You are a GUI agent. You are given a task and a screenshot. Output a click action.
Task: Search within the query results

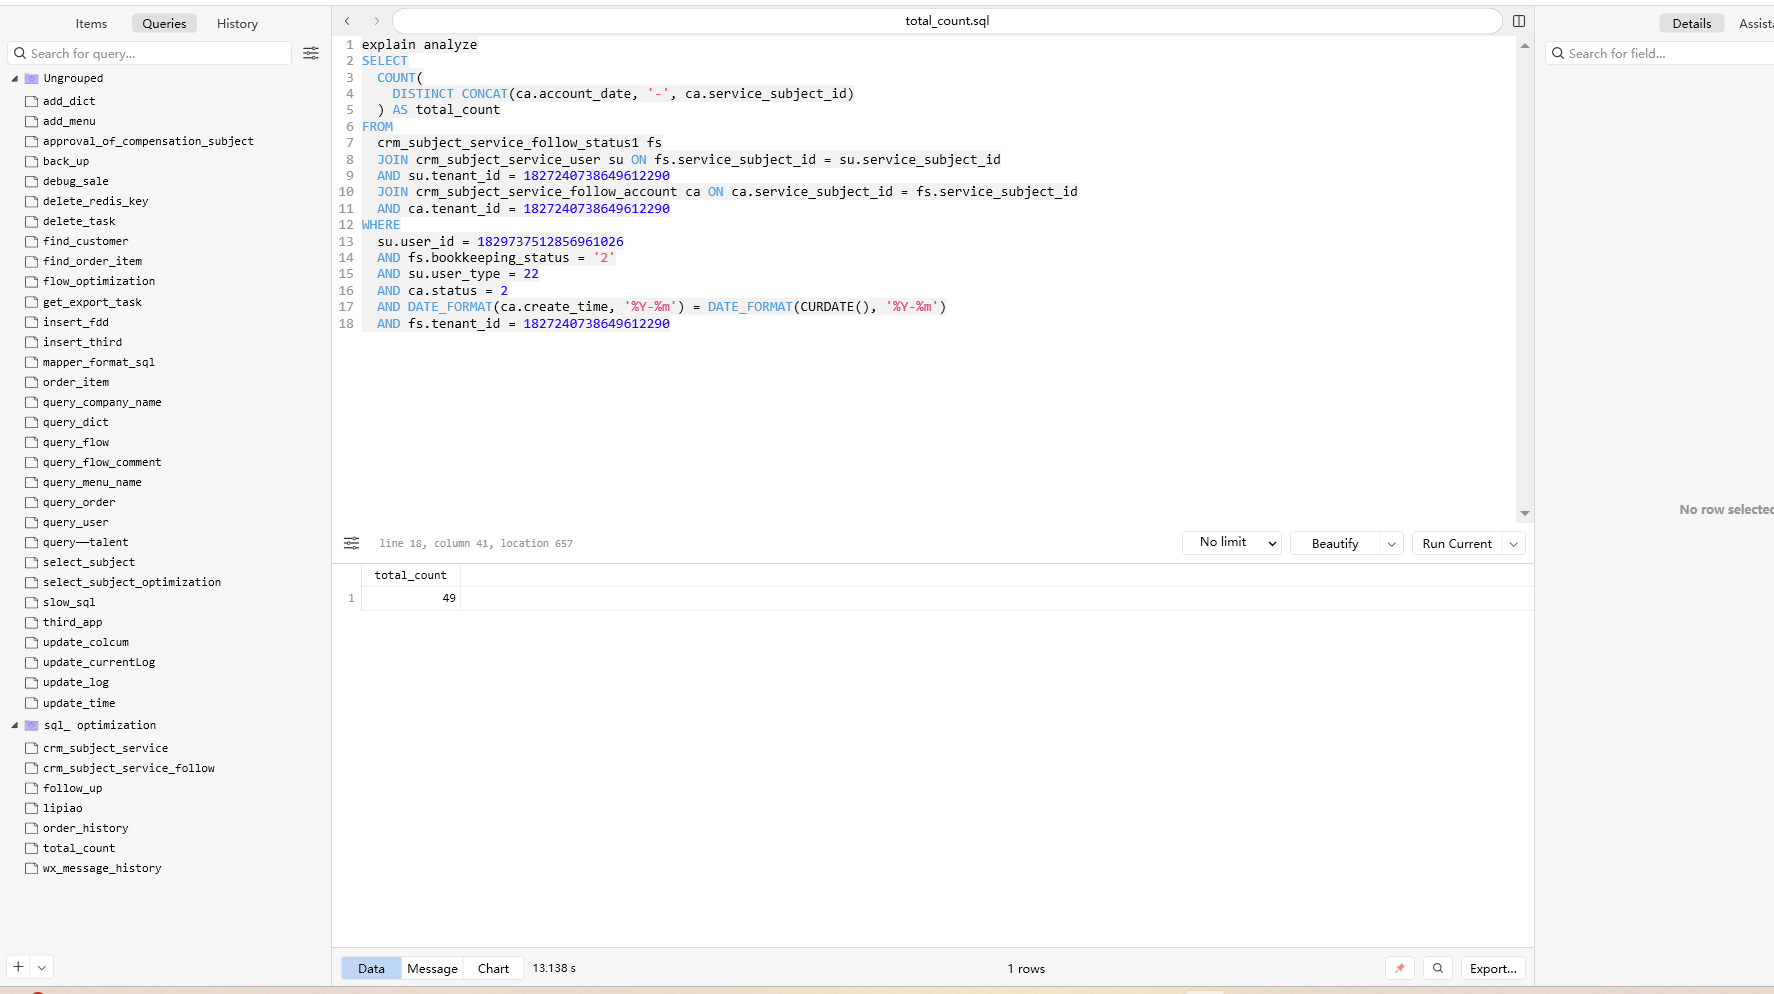click(1437, 968)
